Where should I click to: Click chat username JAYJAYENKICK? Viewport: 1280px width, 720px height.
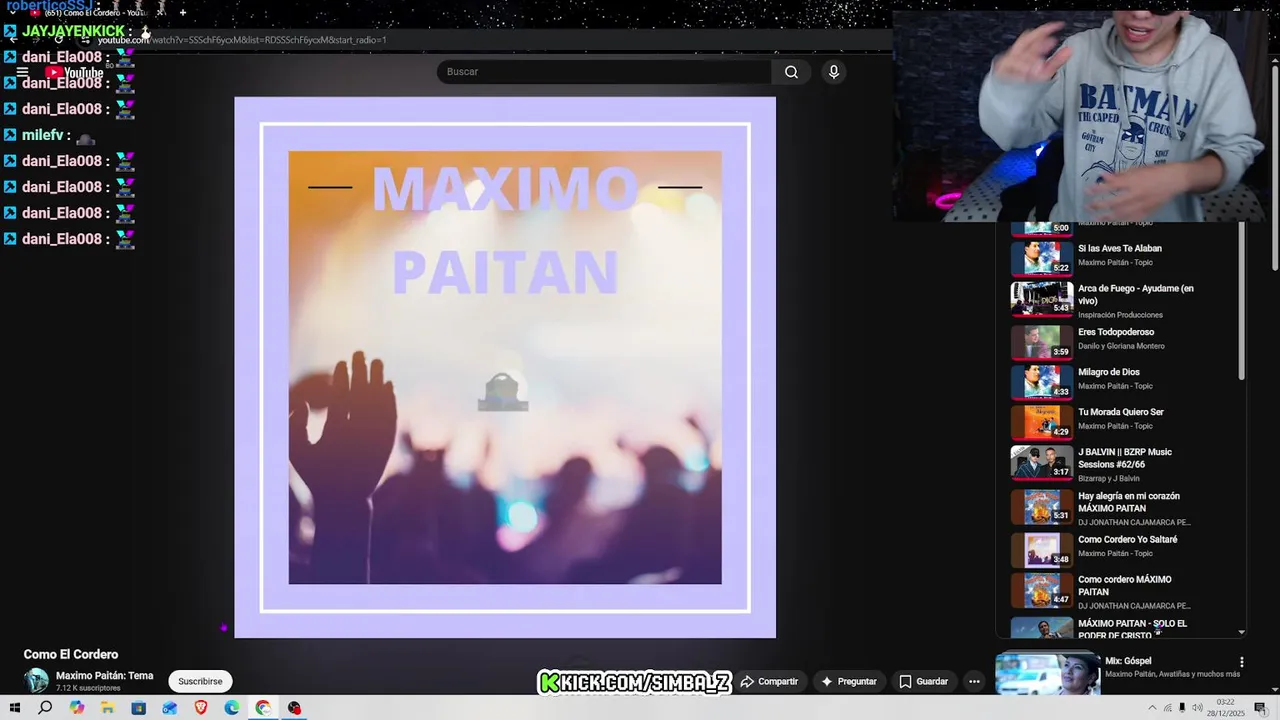click(x=73, y=31)
